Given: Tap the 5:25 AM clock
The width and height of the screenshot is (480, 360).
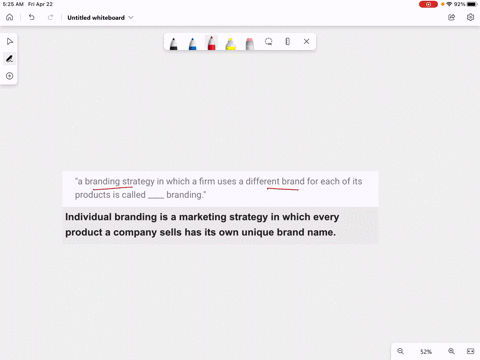Looking at the screenshot, I should coord(13,4).
